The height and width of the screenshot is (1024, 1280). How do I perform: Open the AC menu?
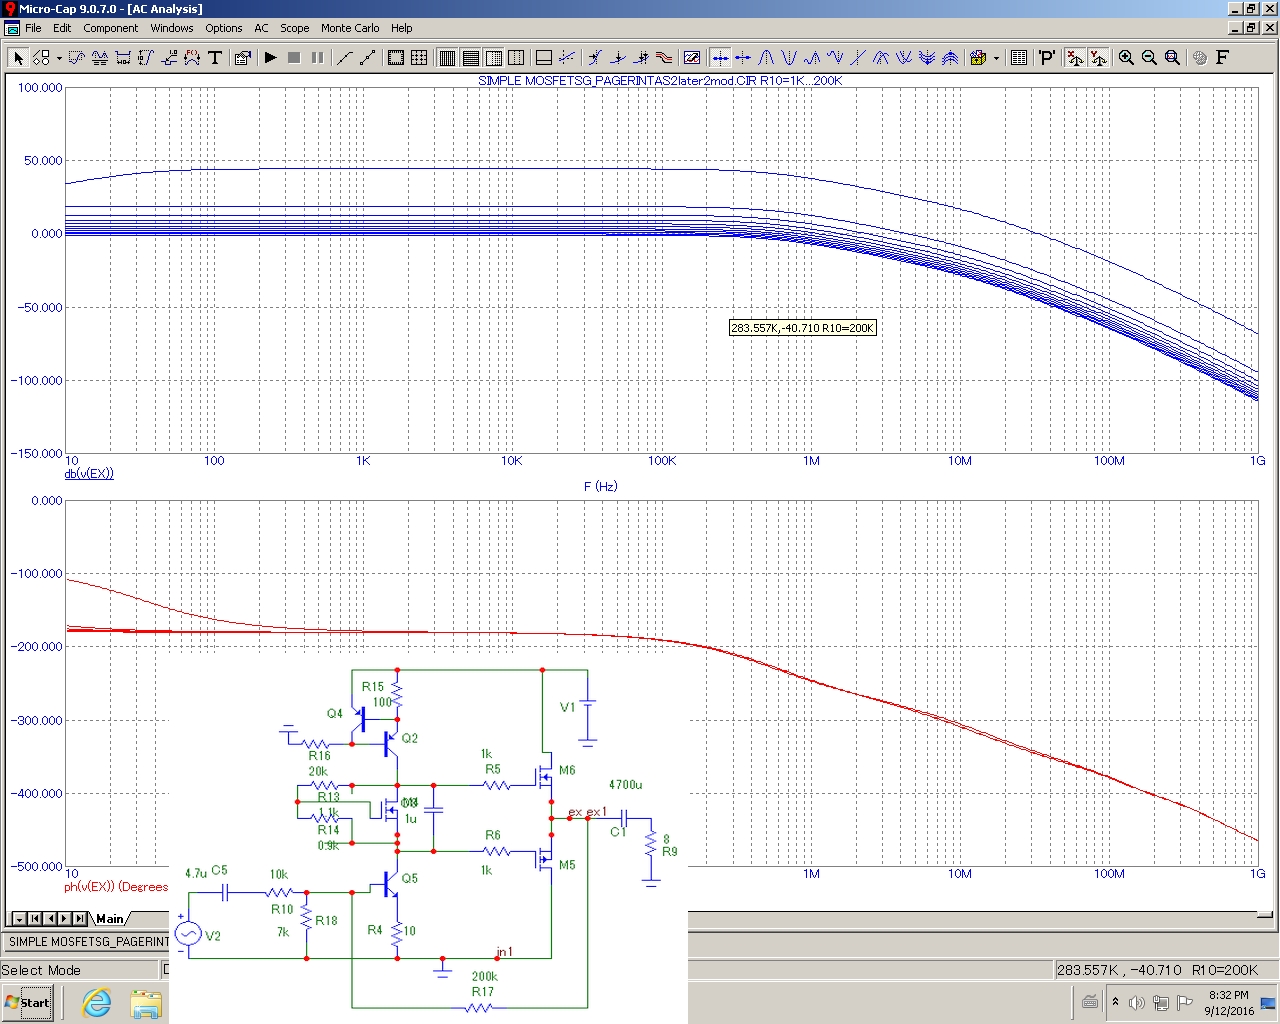(x=261, y=28)
